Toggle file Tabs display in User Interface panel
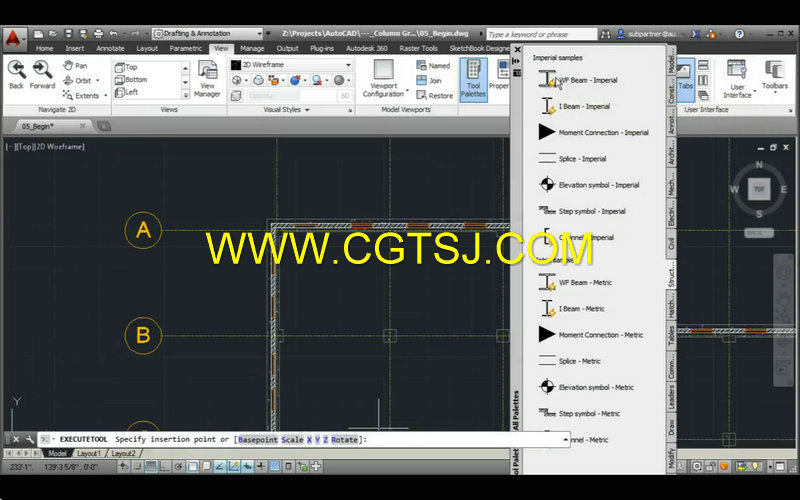 685,80
